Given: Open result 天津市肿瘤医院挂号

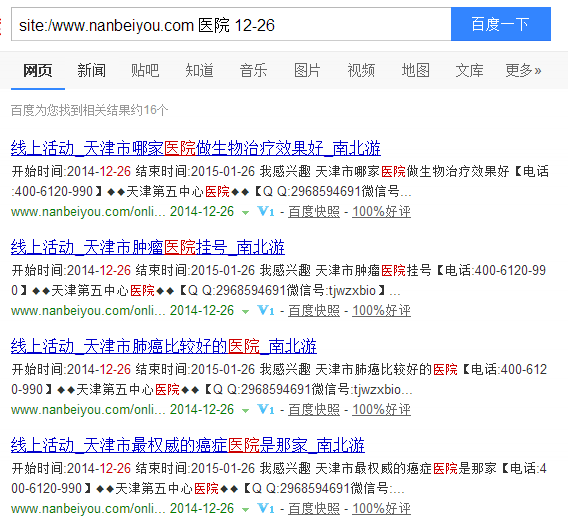Looking at the screenshot, I should 148,247.
